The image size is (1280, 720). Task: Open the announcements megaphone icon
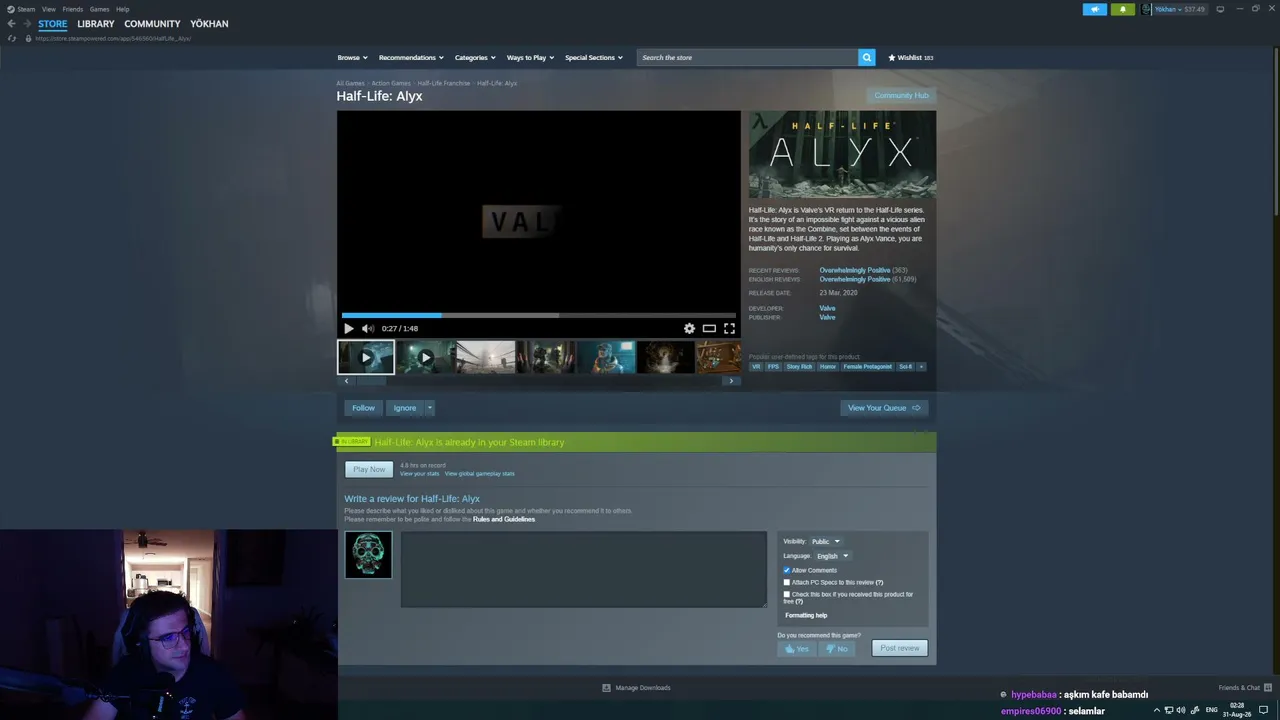pyautogui.click(x=1095, y=9)
